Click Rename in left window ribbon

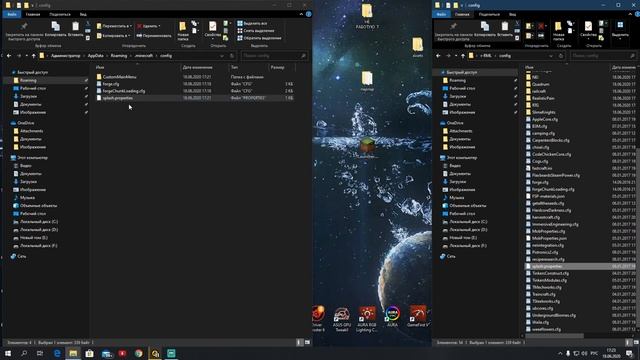click(154, 36)
